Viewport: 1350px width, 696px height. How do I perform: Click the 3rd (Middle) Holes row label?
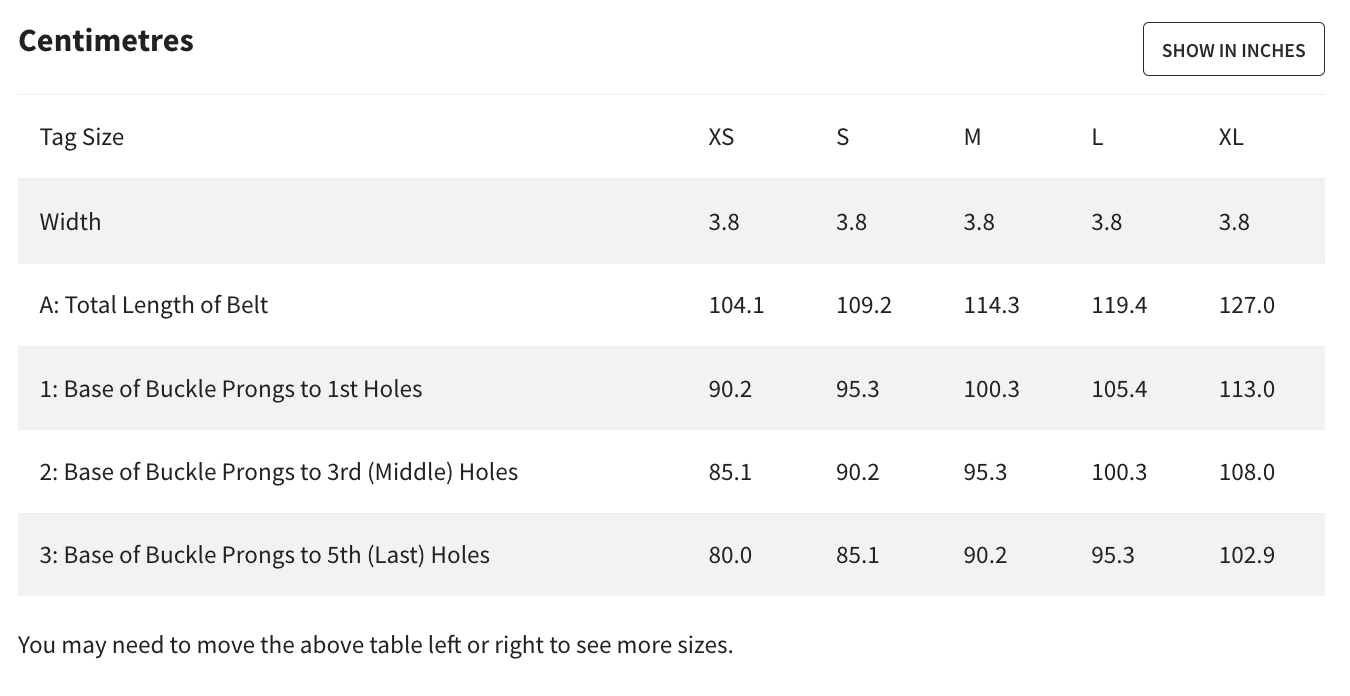pos(279,471)
